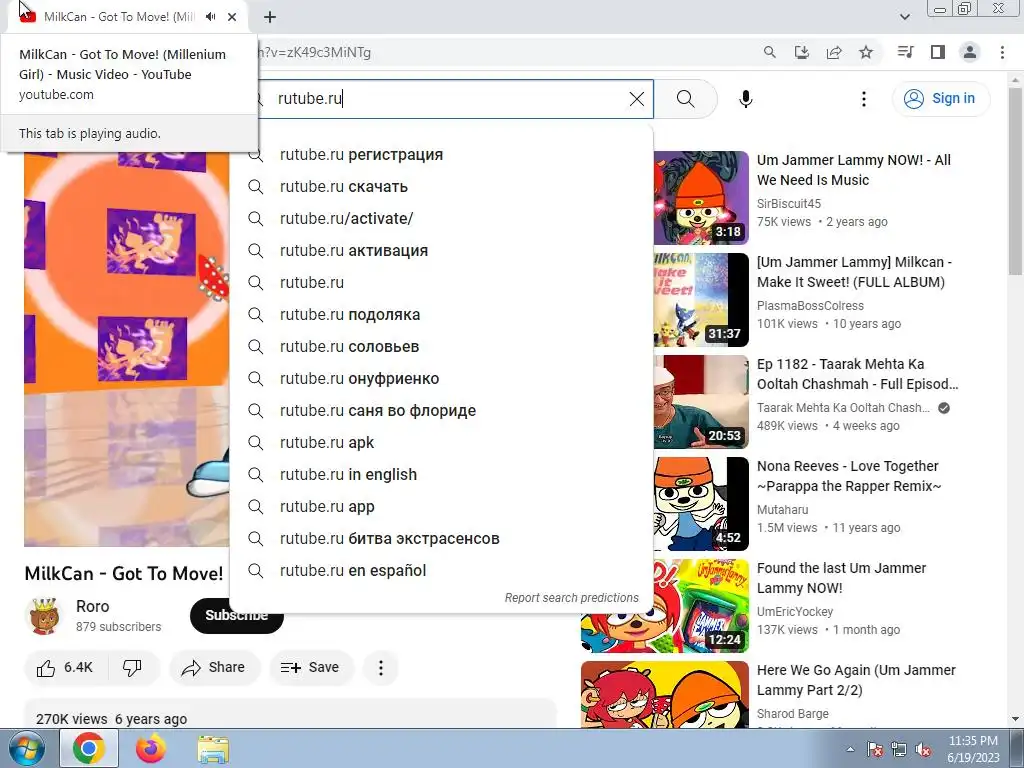Dislike the video with thumbs down
The width and height of the screenshot is (1024, 768).
(133, 667)
